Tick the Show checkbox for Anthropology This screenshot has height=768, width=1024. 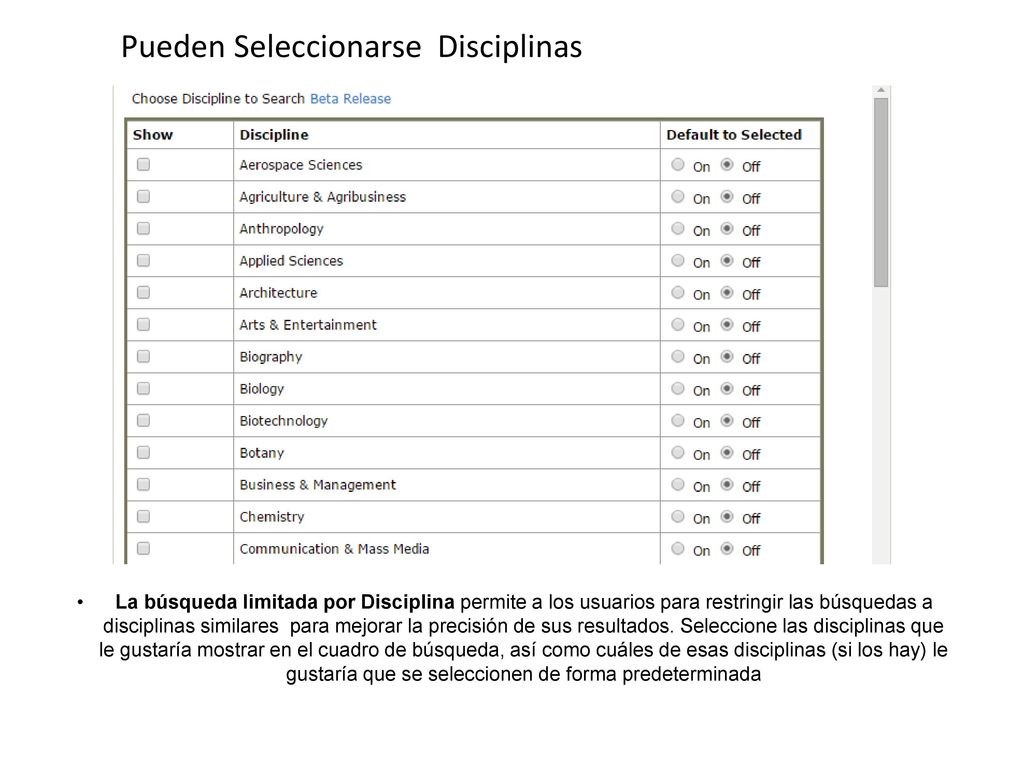coord(144,229)
